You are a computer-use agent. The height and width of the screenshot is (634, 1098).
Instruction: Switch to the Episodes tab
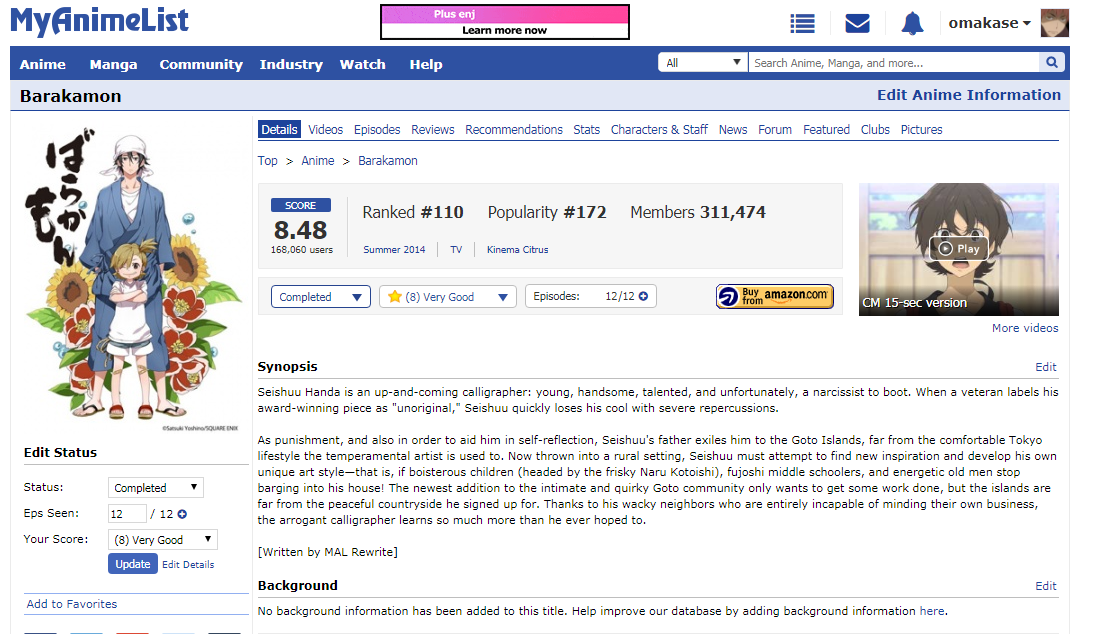[x=377, y=130]
